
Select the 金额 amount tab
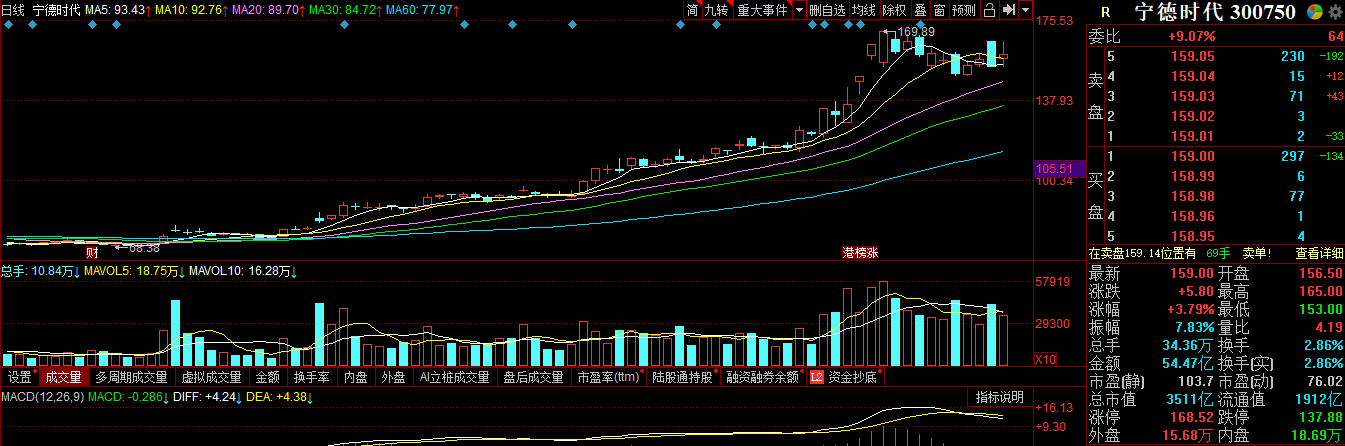(x=268, y=377)
